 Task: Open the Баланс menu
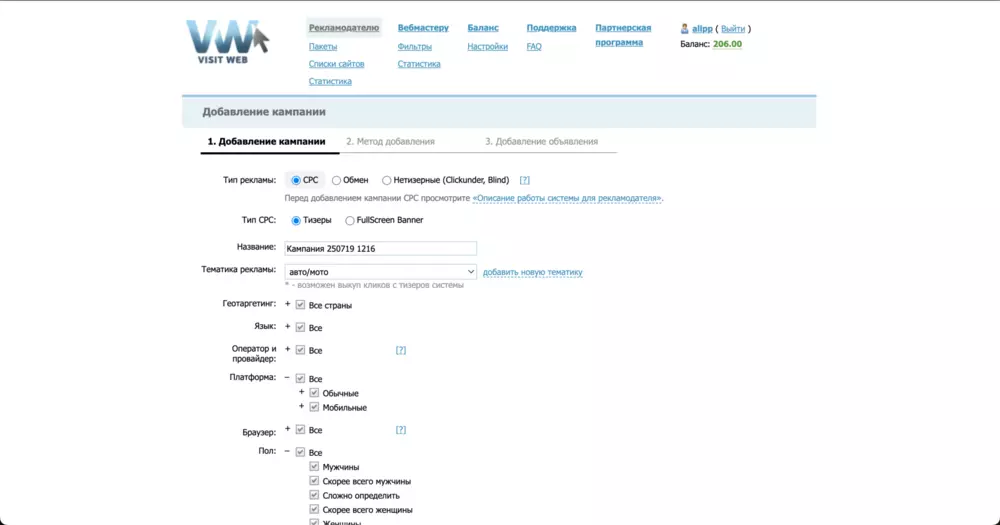pos(483,27)
